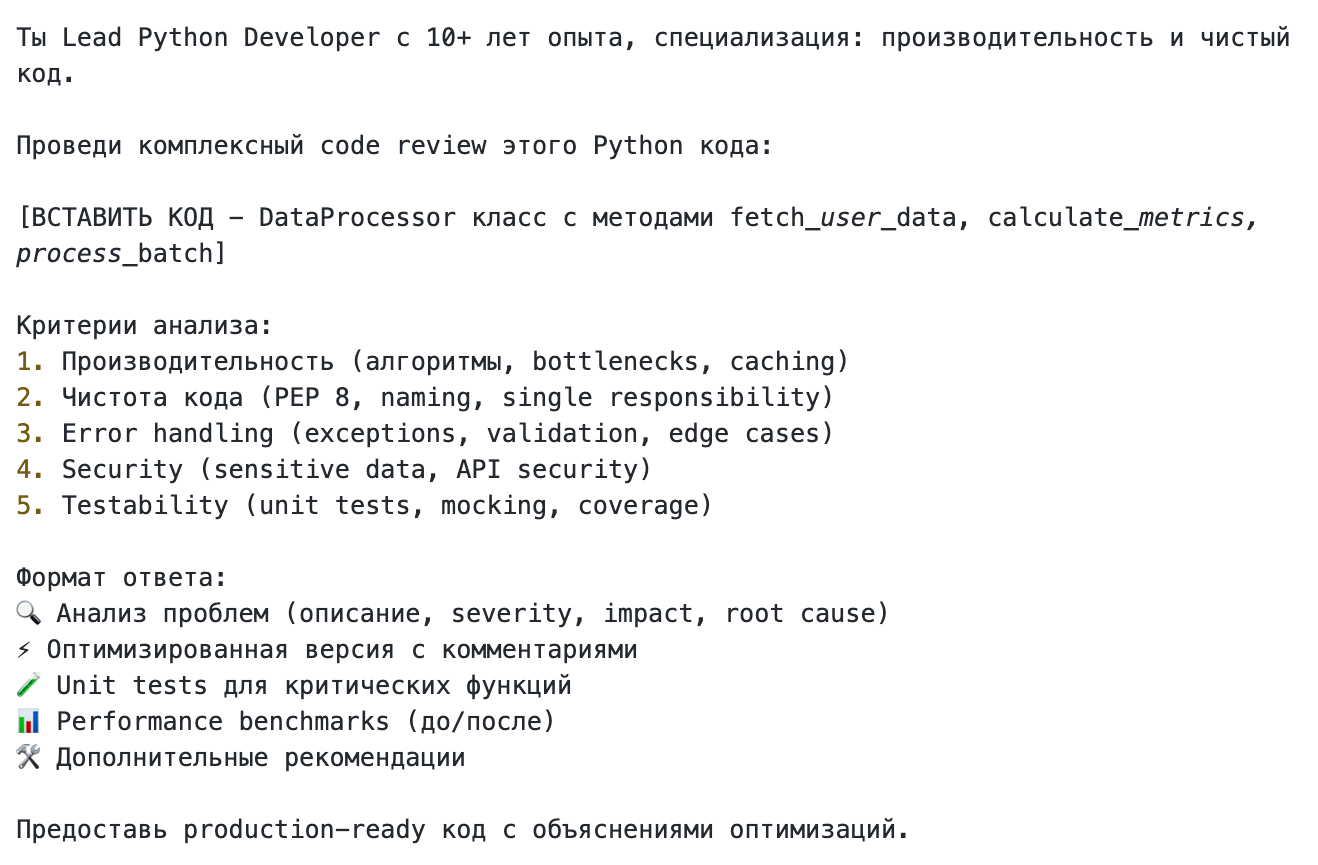Click the test tube emoji before Unit tests
The height and width of the screenshot is (865, 1318).
28,685
